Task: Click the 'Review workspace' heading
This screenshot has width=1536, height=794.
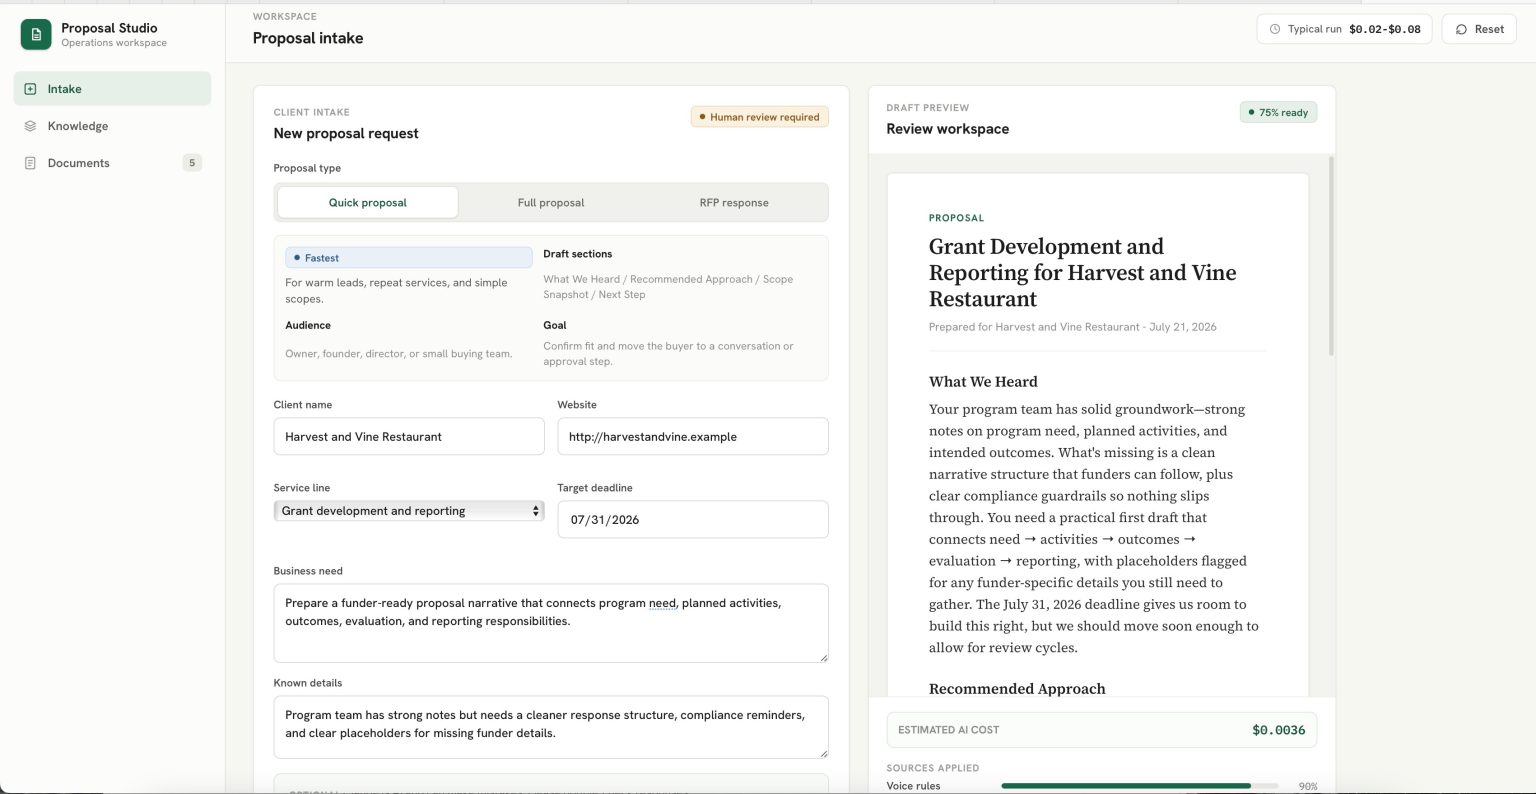Action: tap(947, 129)
